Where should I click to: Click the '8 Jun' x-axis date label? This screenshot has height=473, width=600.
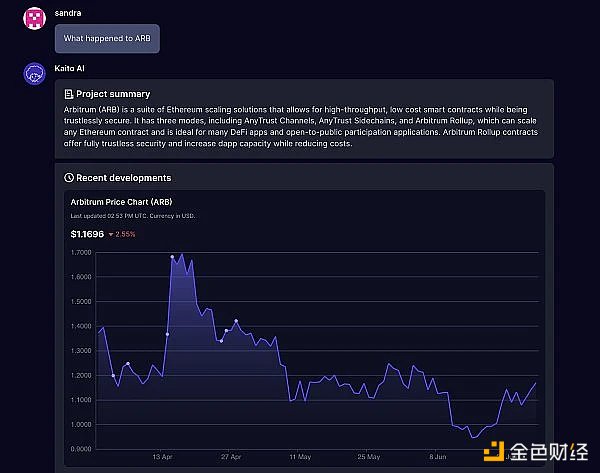(x=438, y=457)
